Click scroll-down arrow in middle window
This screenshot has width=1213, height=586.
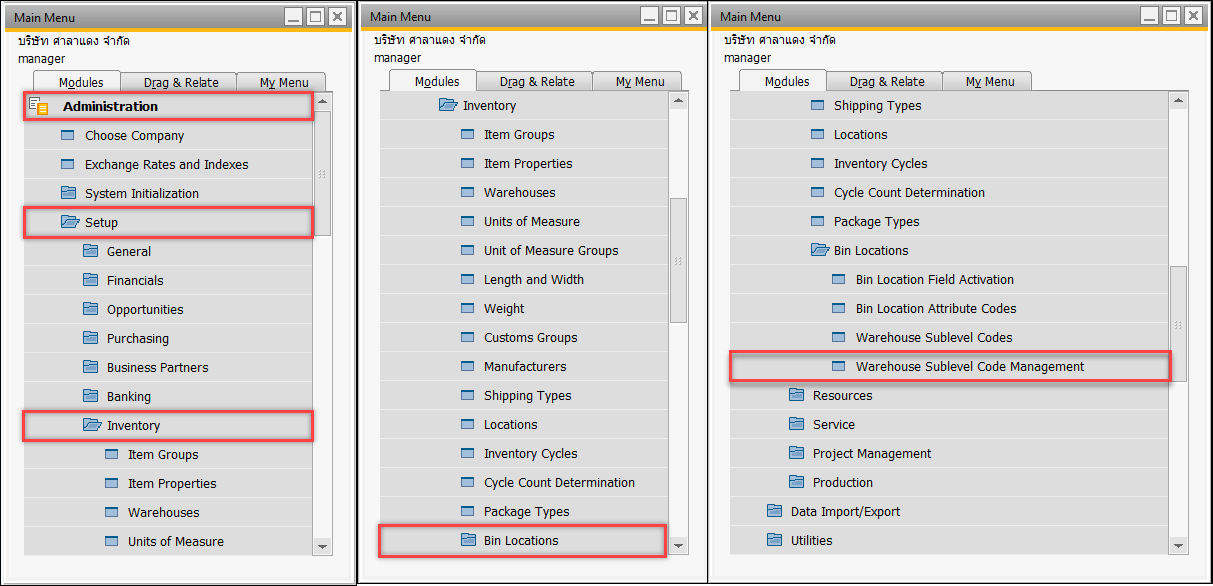point(679,545)
